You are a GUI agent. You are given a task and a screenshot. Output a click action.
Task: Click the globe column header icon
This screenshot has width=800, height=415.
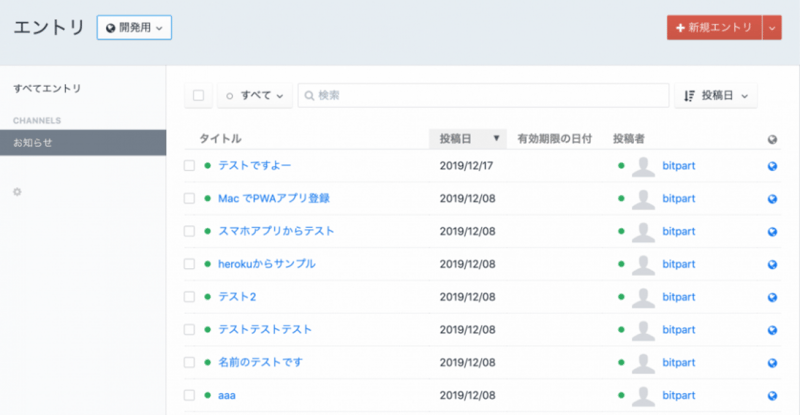pos(772,139)
